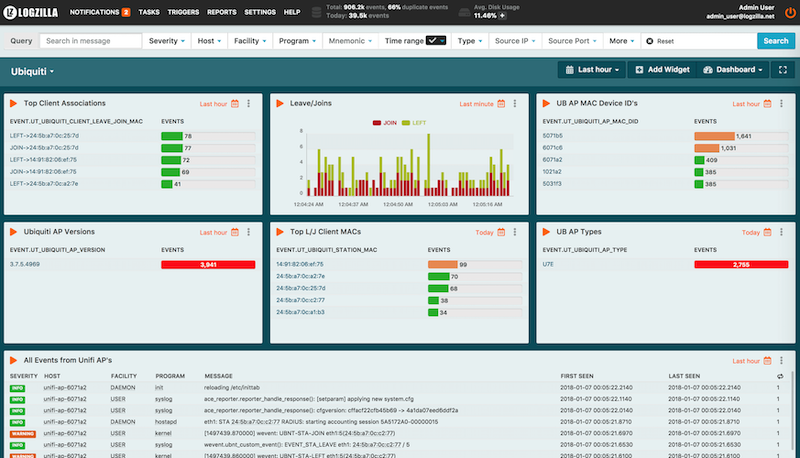This screenshot has width=800, height=458.
Task: Open options menu of All Events widget
Action: 781,361
